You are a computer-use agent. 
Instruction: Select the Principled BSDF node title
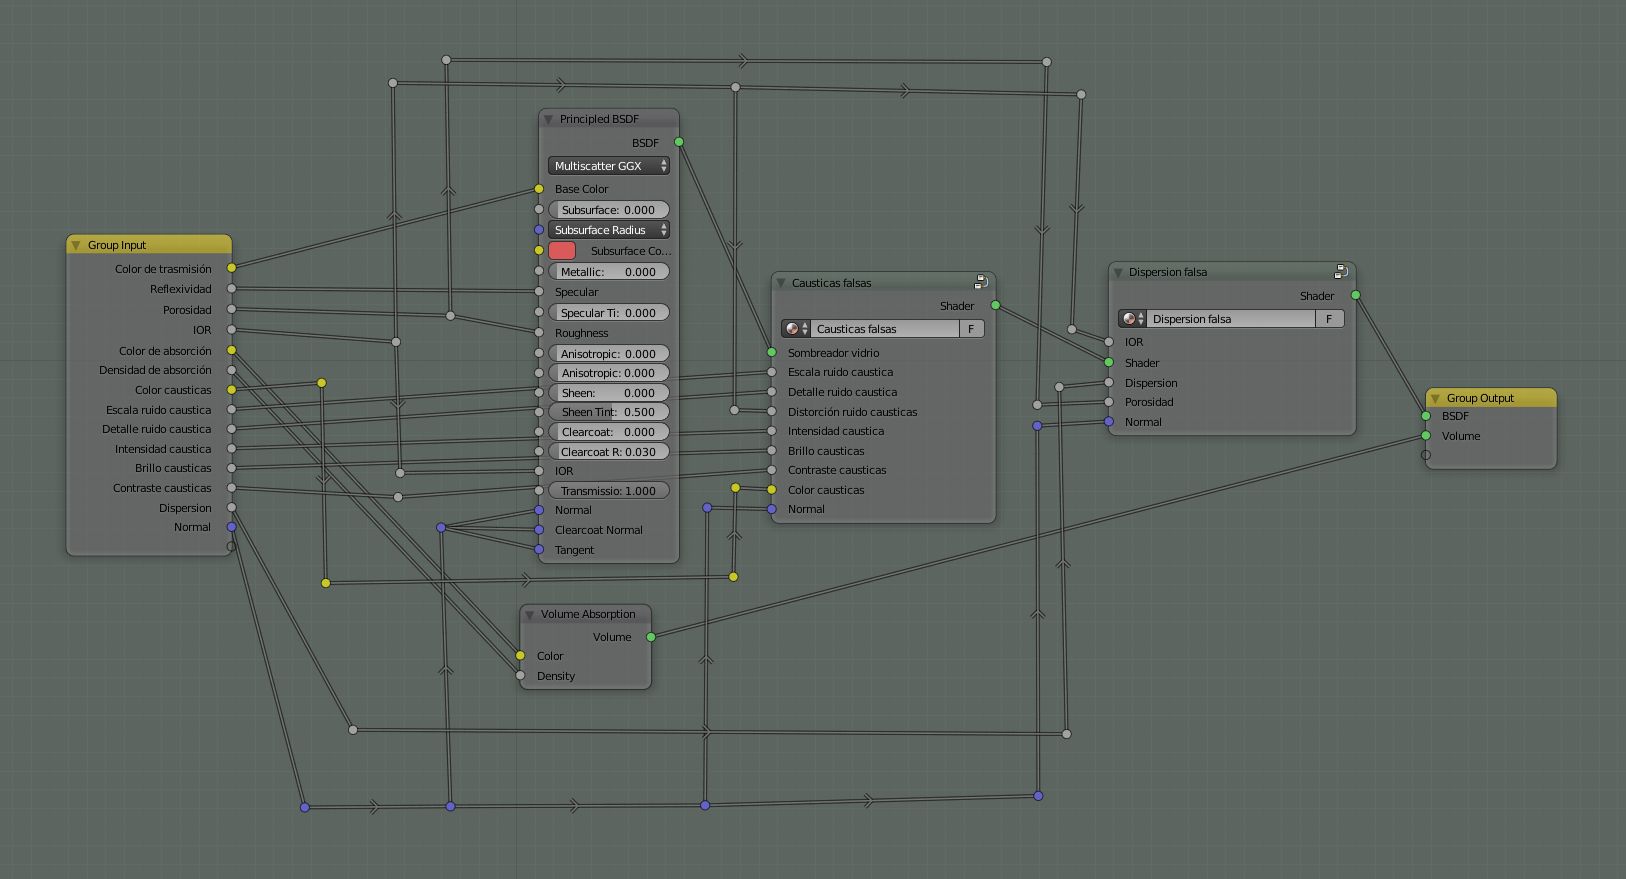click(599, 119)
